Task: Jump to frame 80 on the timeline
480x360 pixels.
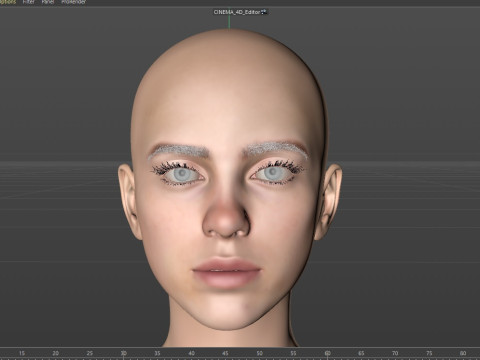Action: click(x=463, y=353)
